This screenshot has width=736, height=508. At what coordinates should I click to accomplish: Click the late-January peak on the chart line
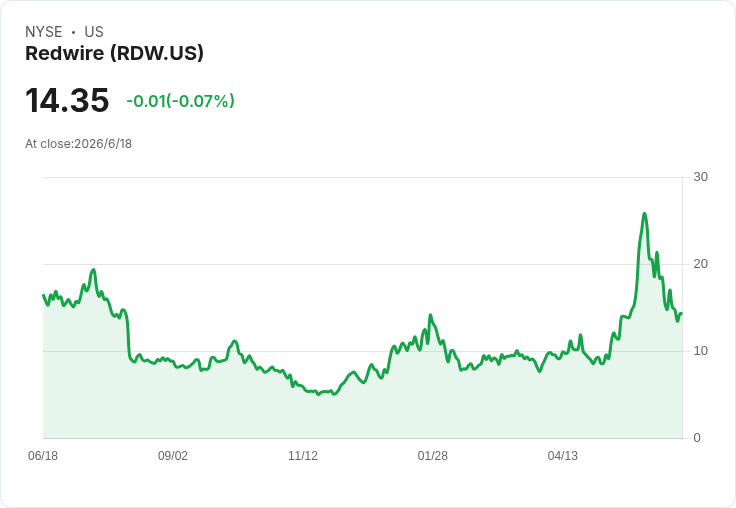pyautogui.click(x=430, y=315)
